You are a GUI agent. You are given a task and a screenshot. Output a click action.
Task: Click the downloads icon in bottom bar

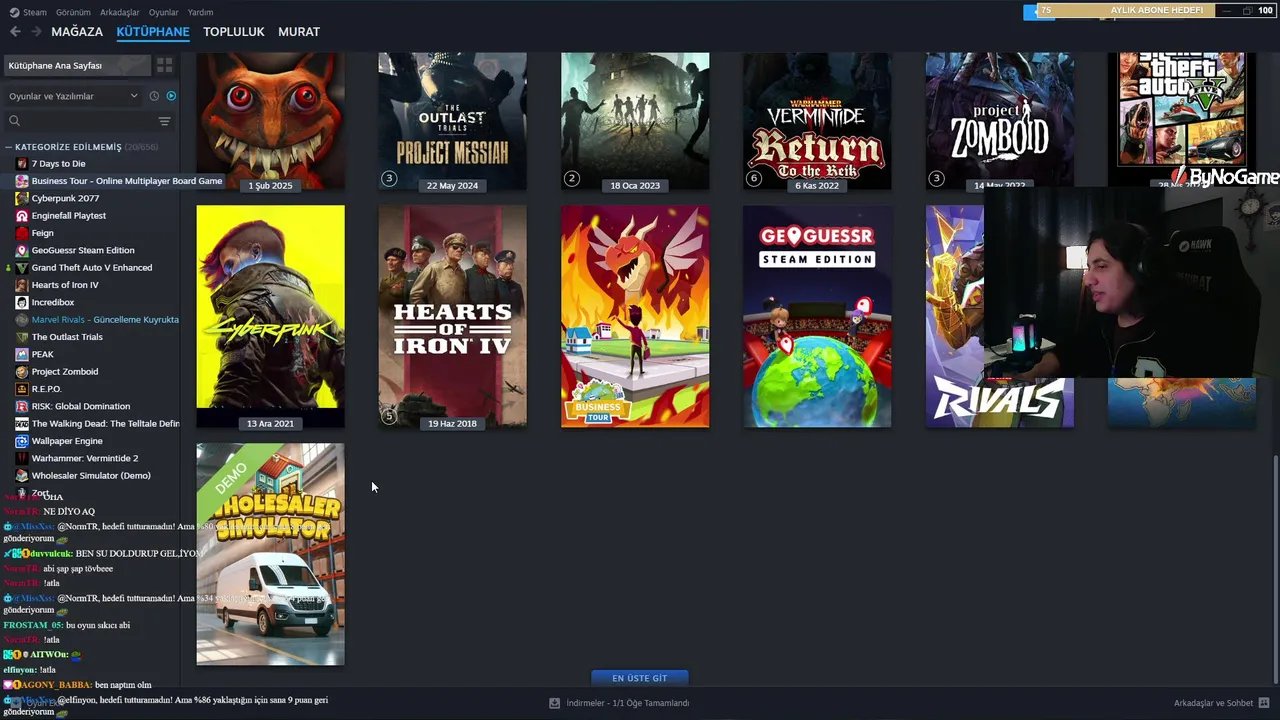point(554,703)
